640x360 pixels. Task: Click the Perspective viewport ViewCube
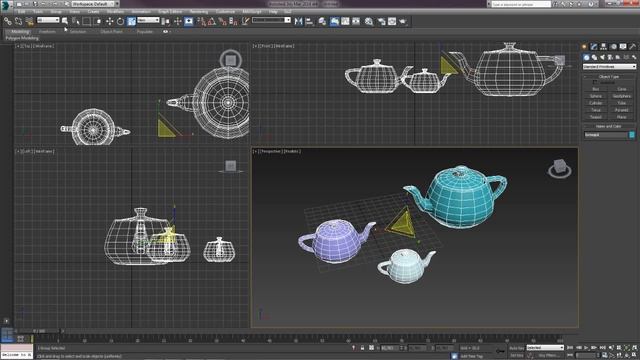tap(559, 168)
